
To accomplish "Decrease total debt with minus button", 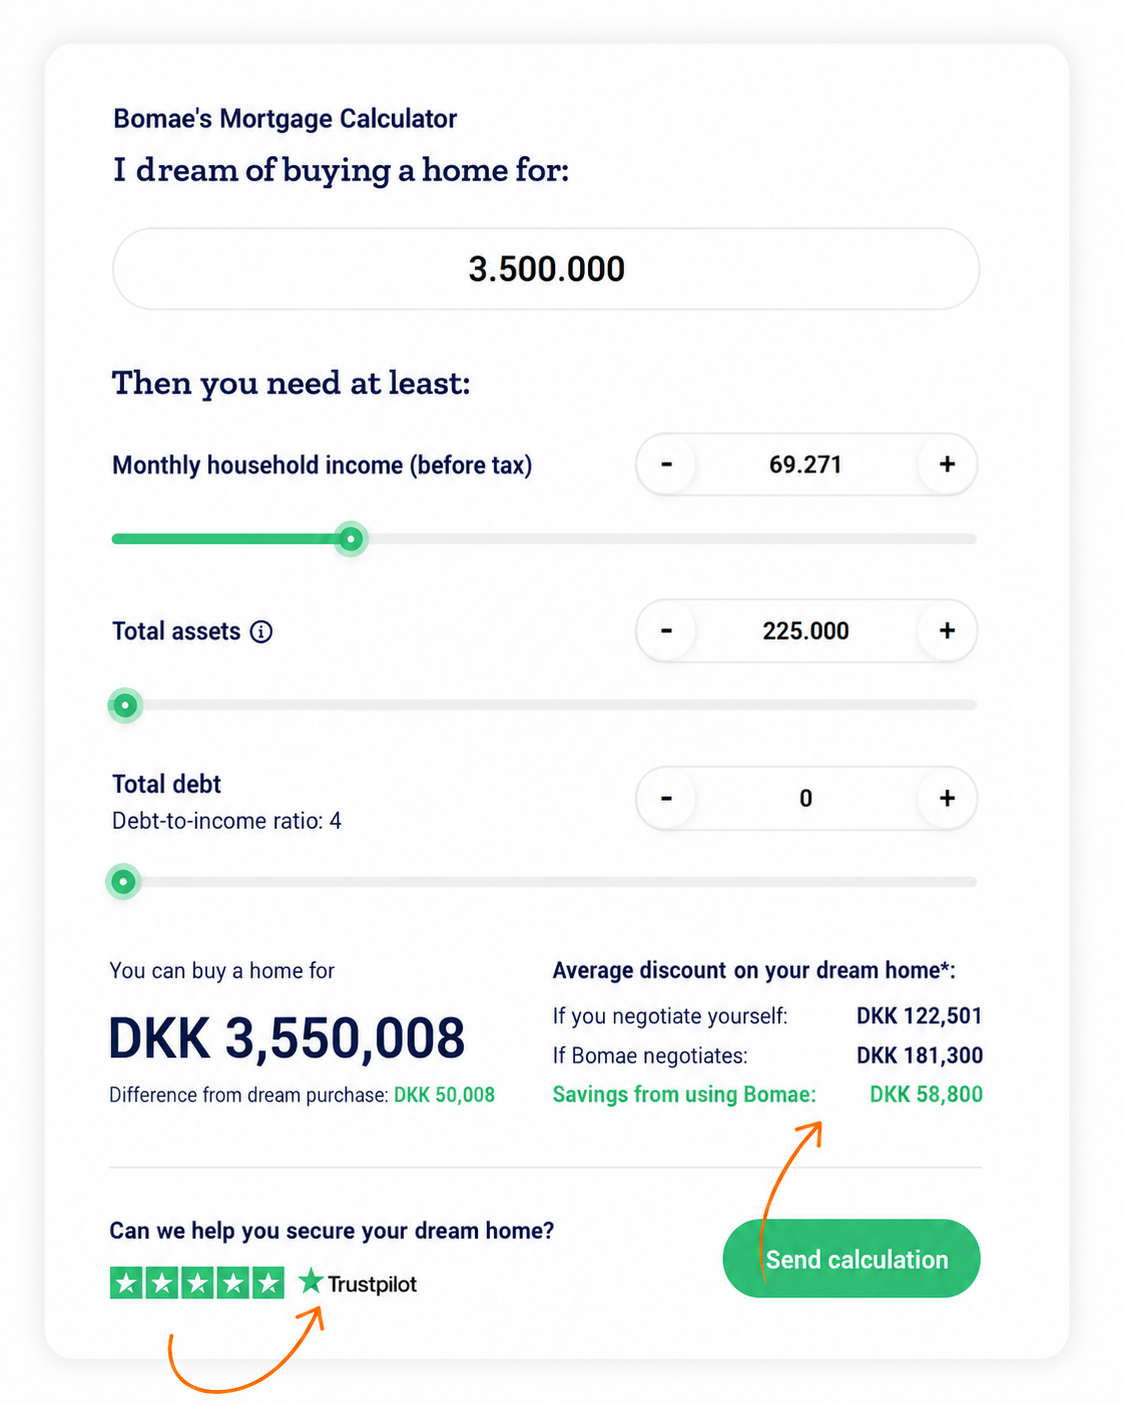I will tap(667, 798).
